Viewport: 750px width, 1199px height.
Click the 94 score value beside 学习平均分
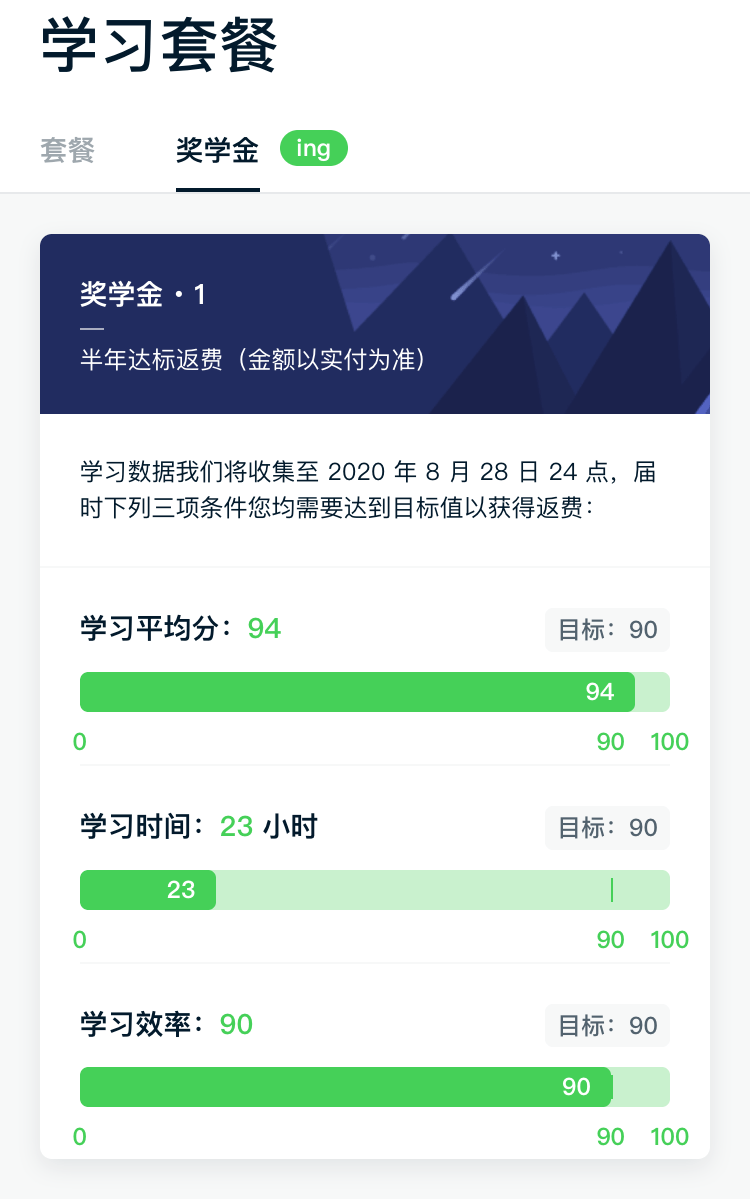[x=265, y=629]
